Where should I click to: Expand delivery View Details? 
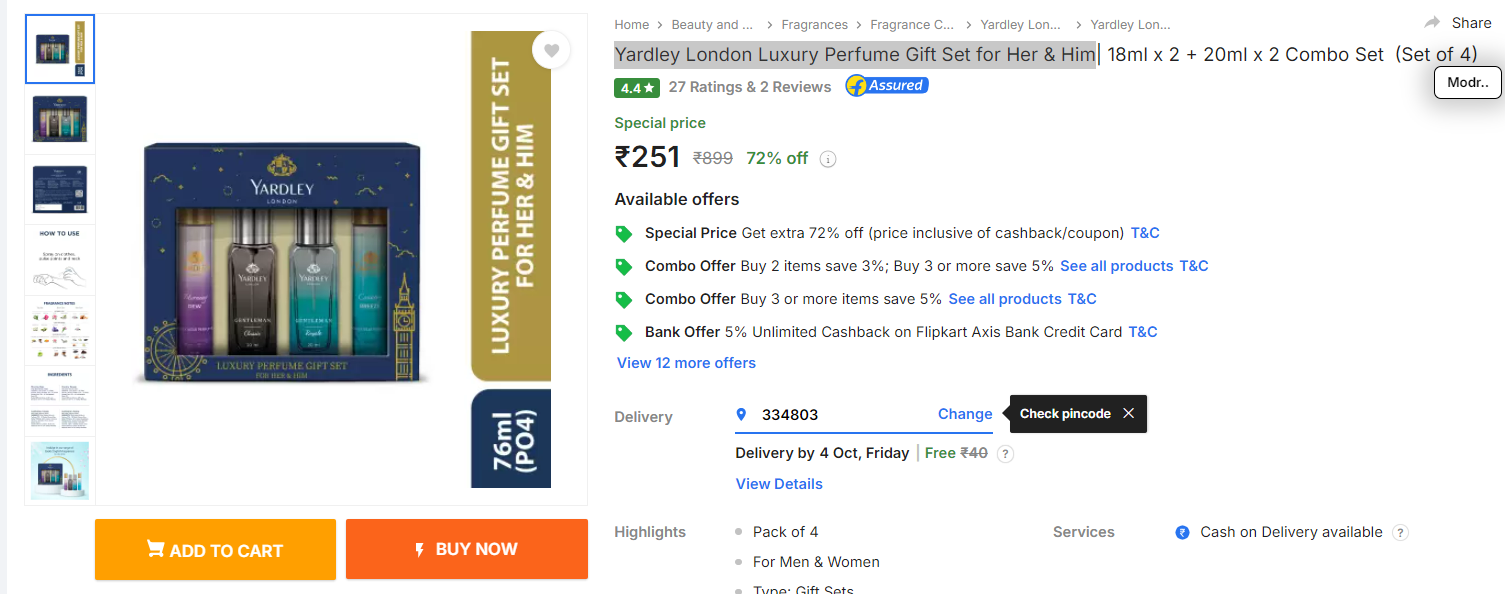pyautogui.click(x=779, y=484)
